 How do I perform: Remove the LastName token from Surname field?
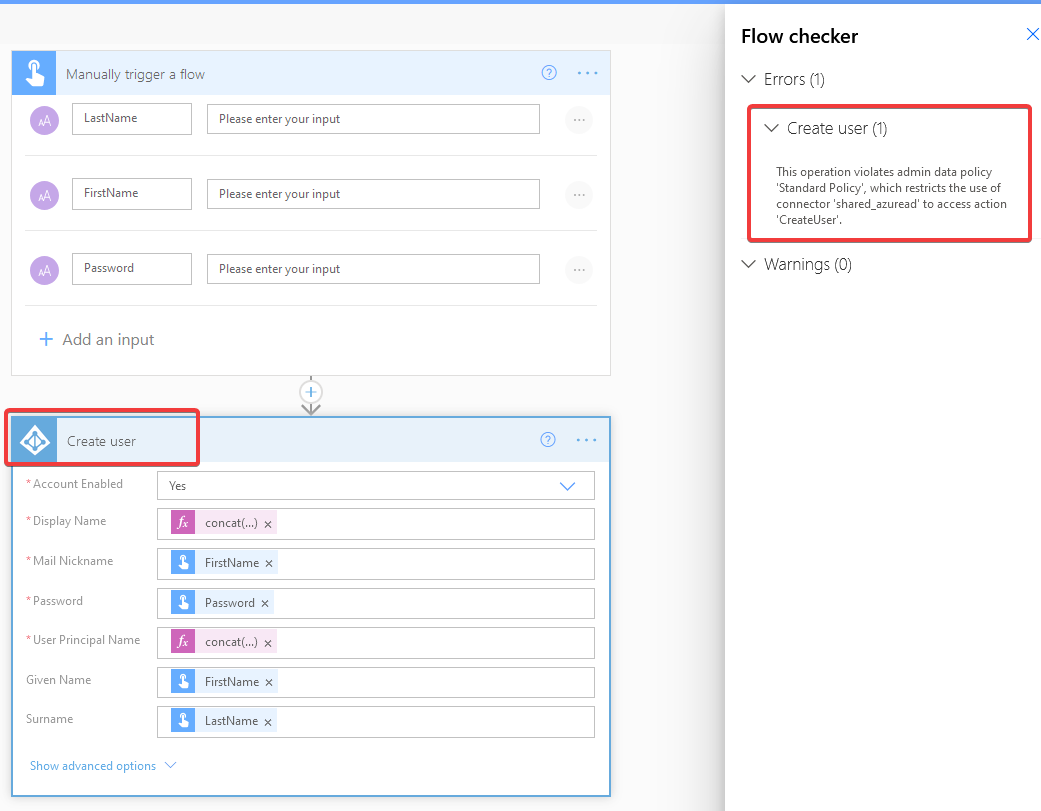pyautogui.click(x=268, y=721)
